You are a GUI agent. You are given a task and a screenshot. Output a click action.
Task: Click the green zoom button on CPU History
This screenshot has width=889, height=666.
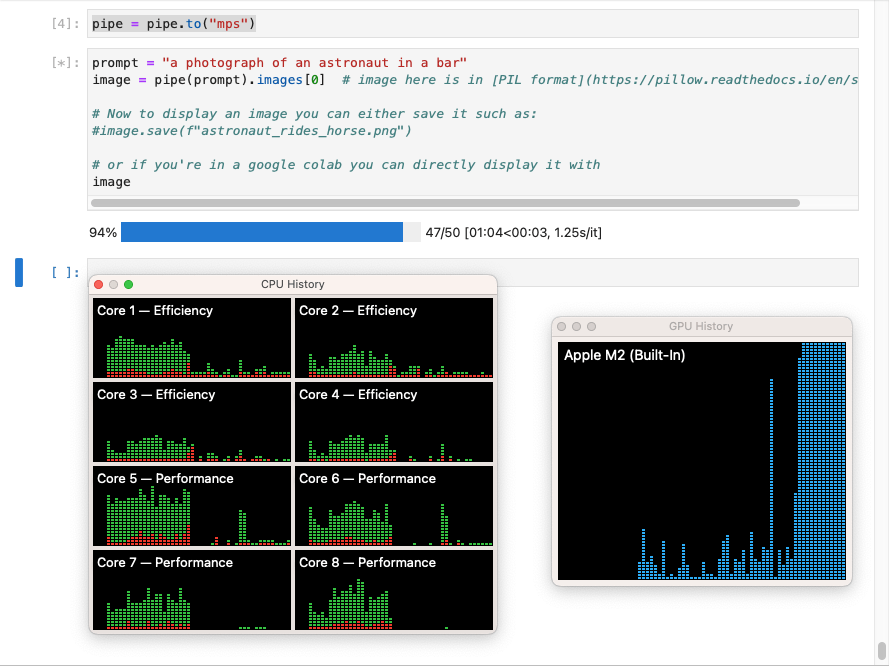coord(128,285)
